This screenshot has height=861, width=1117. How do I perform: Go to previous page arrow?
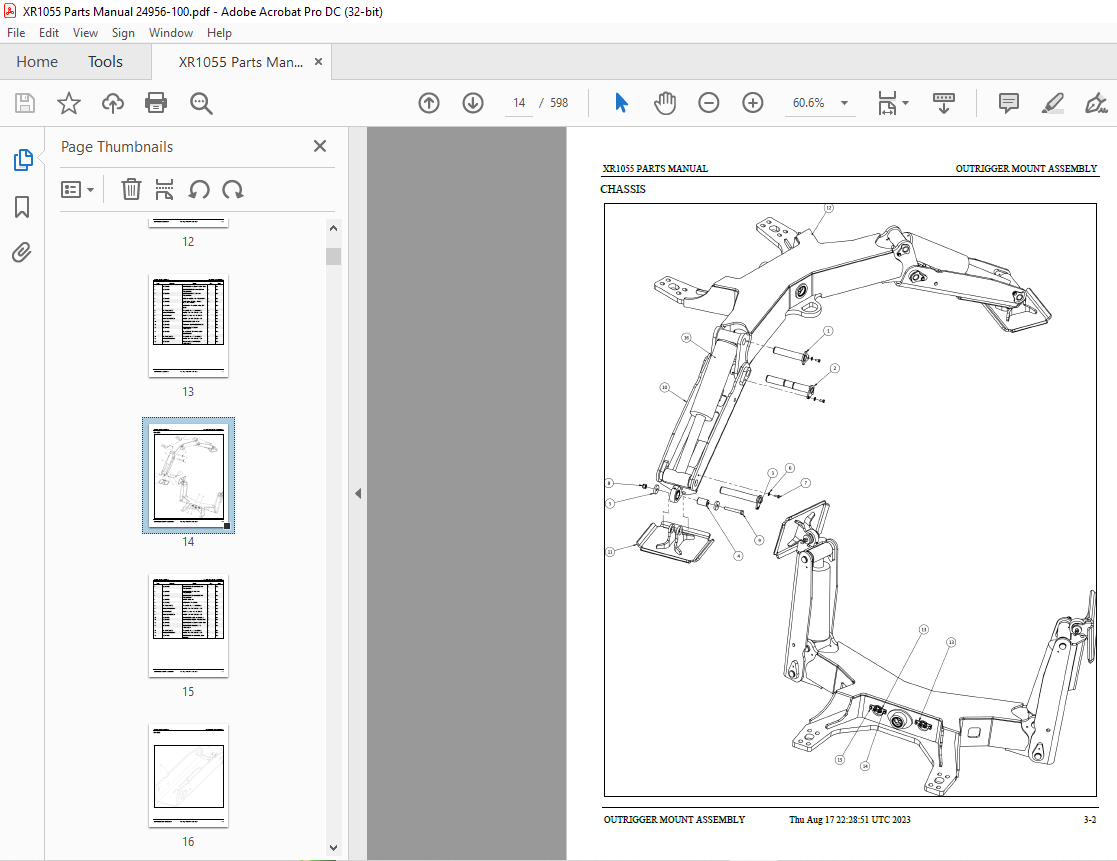click(x=429, y=103)
